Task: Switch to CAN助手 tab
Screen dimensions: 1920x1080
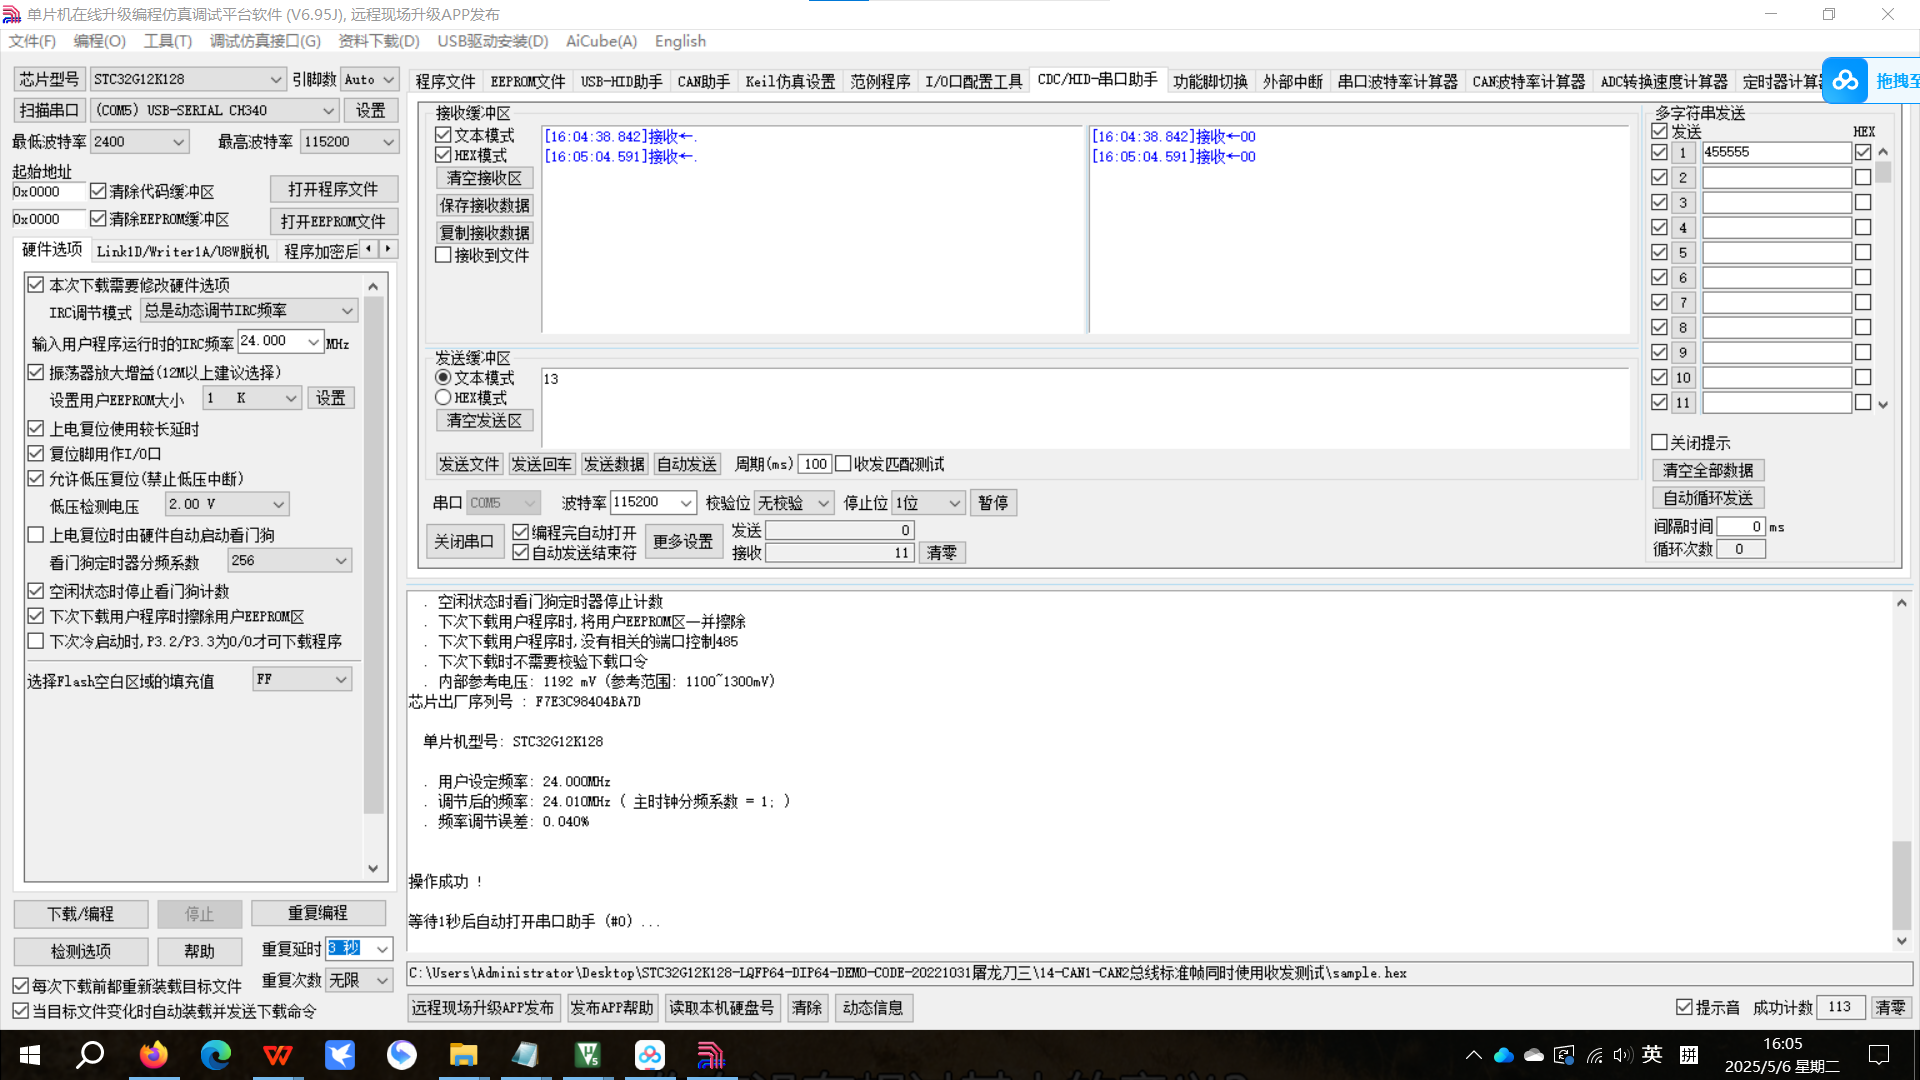Action: tap(703, 81)
